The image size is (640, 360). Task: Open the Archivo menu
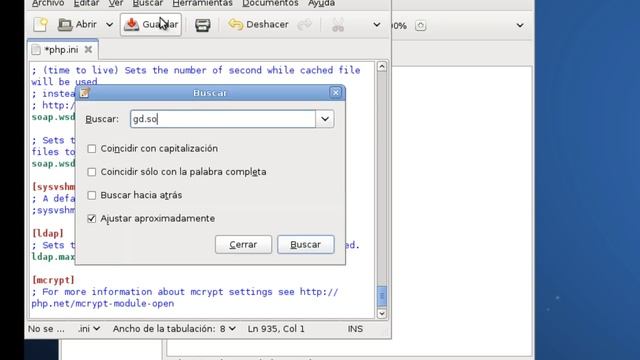tap(48, 3)
